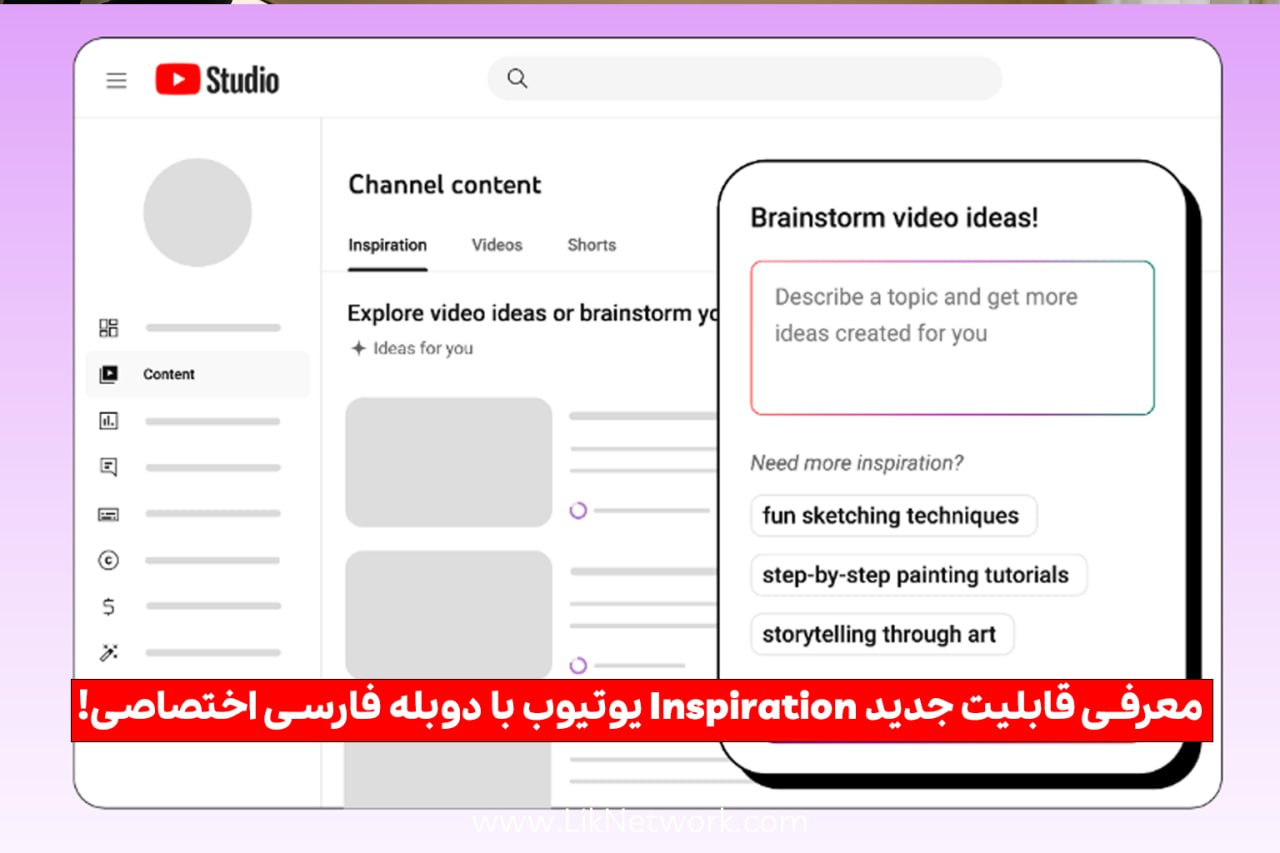Click the Channel content heading
1280x853 pixels.
click(445, 185)
